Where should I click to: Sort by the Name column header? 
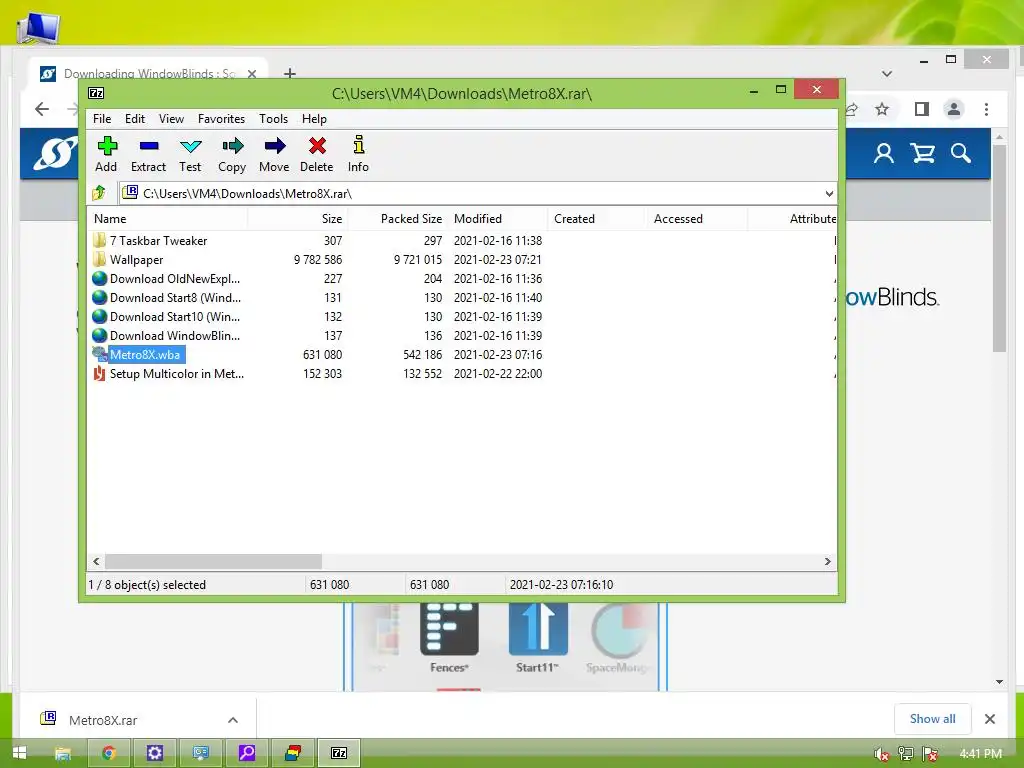(x=167, y=219)
